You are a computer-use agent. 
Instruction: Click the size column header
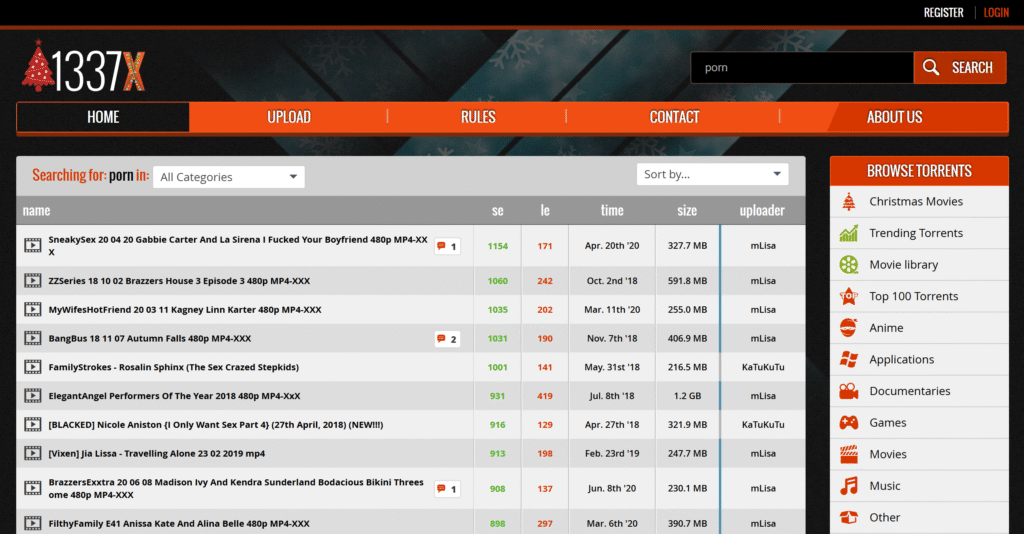(687, 211)
